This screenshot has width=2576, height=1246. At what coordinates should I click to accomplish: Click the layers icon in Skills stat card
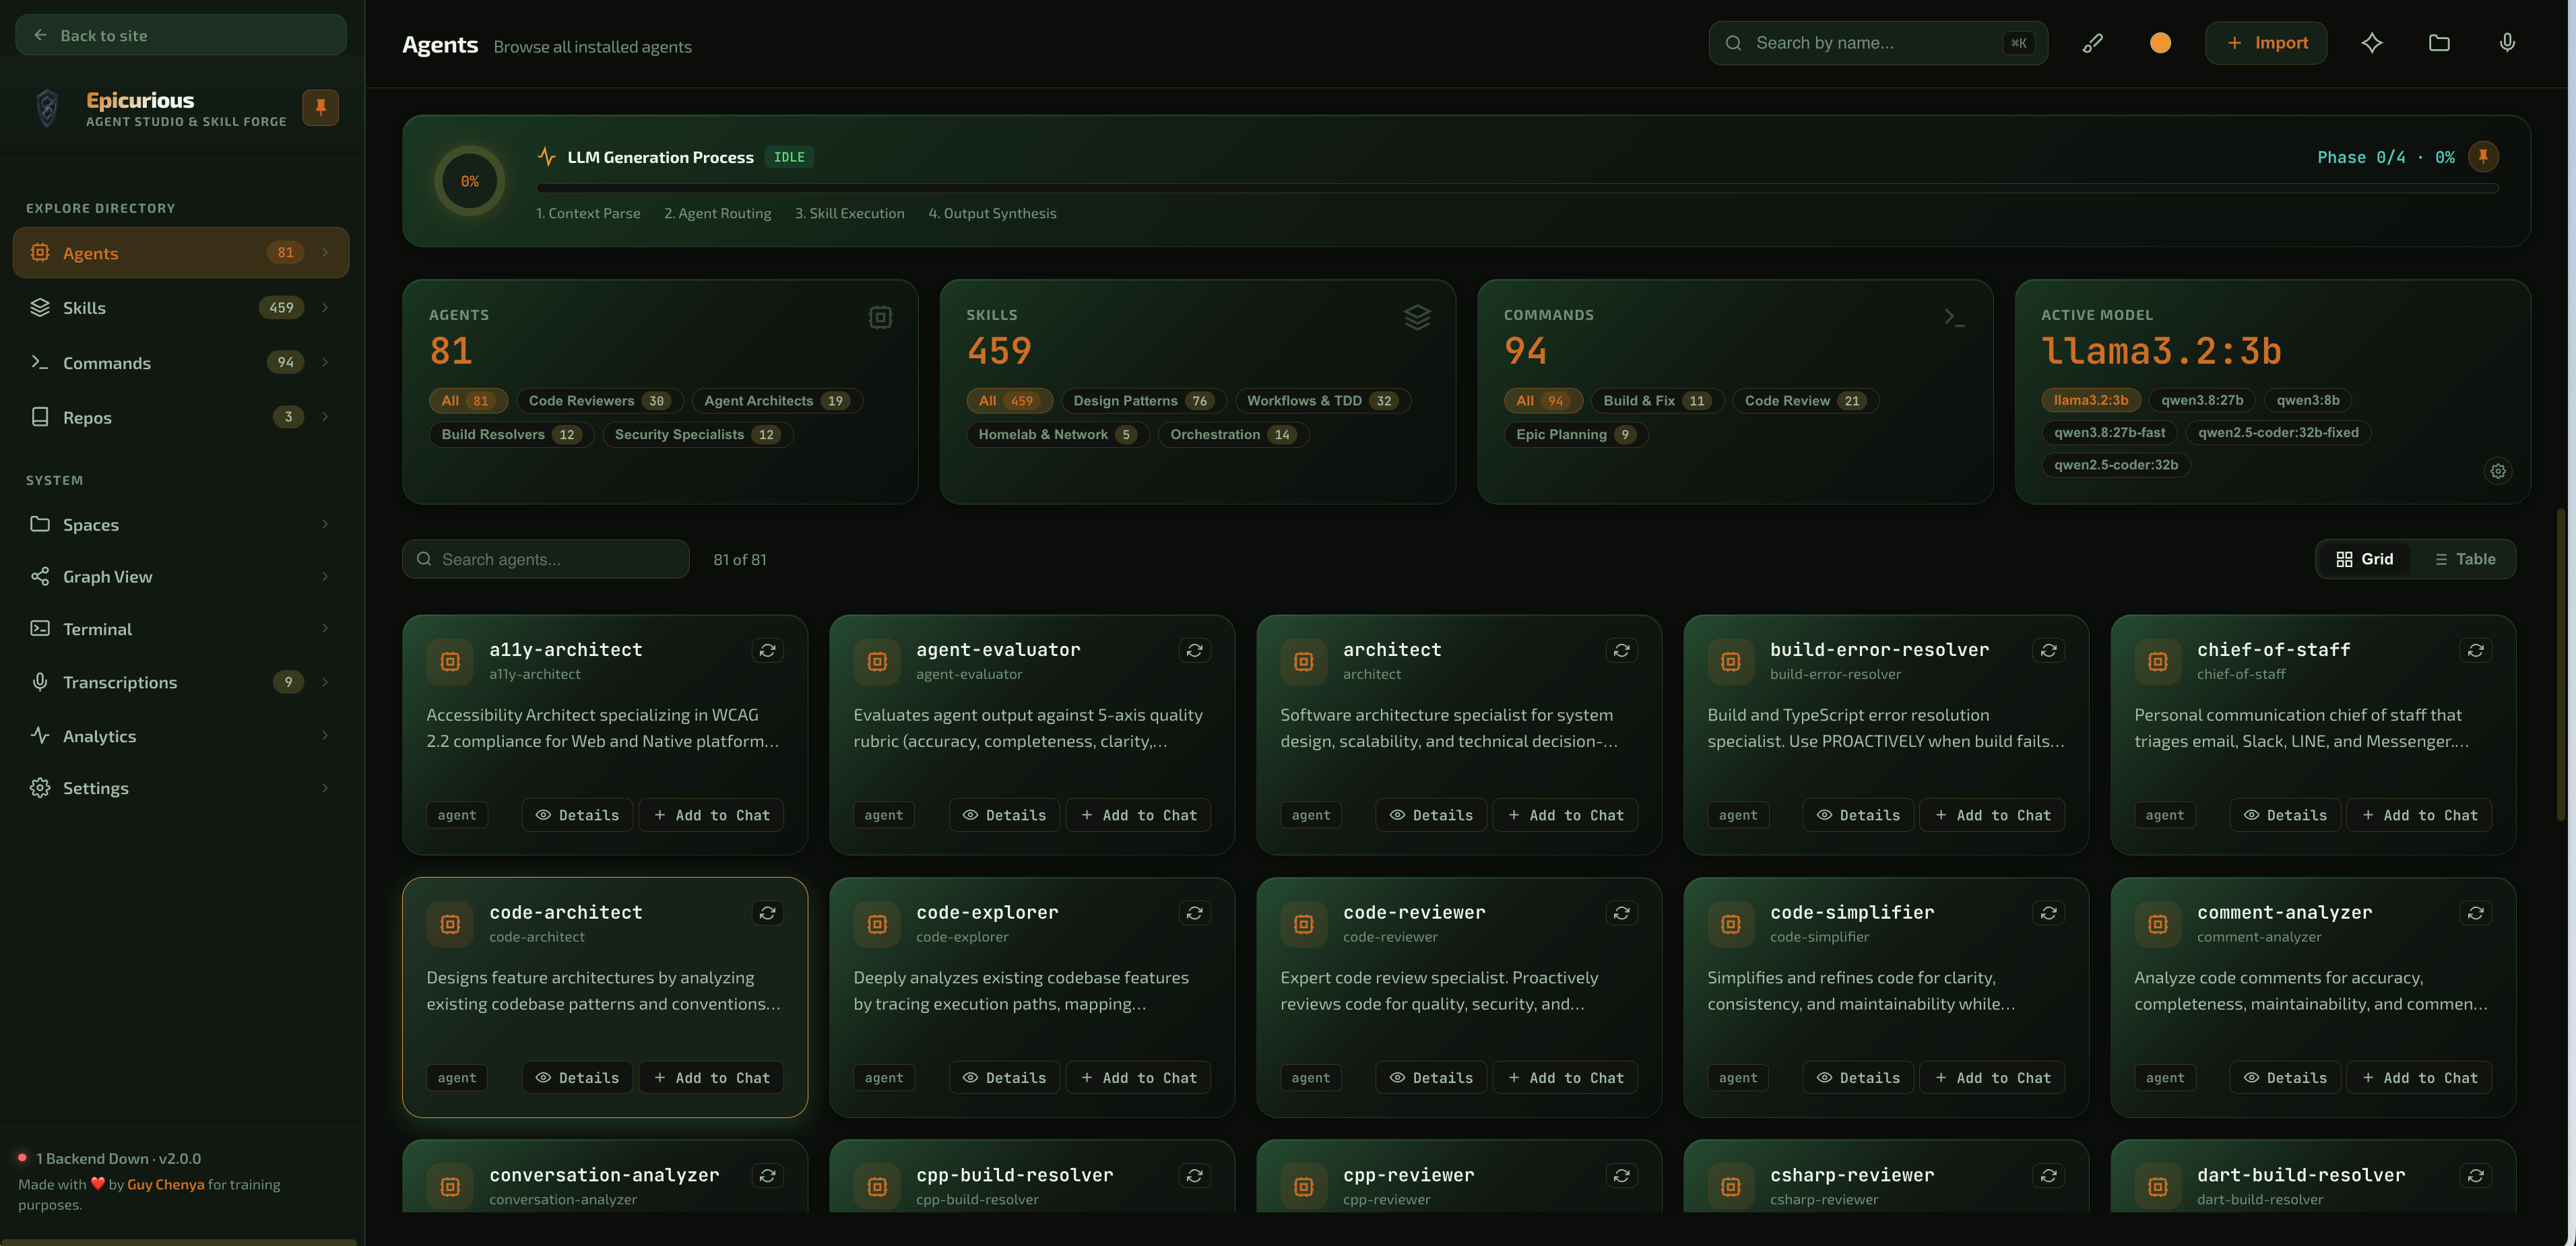pos(1417,317)
